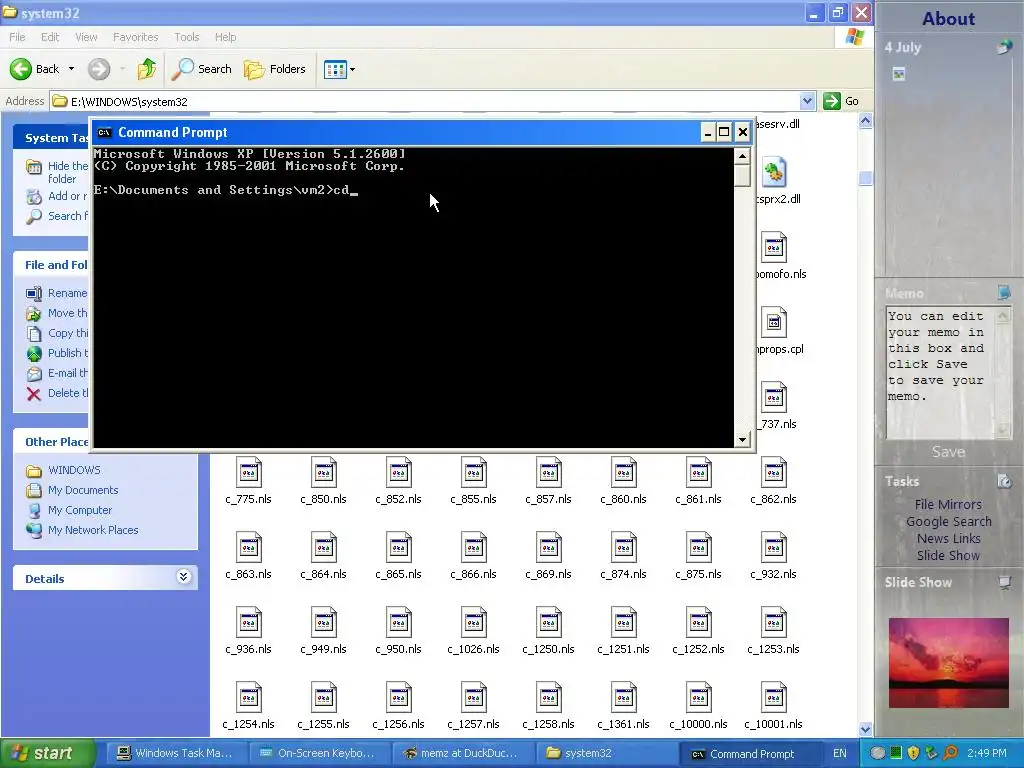Screen dimensions: 1024x768
Task: Click the globe icon beside 4 July
Action: coord(1004,47)
